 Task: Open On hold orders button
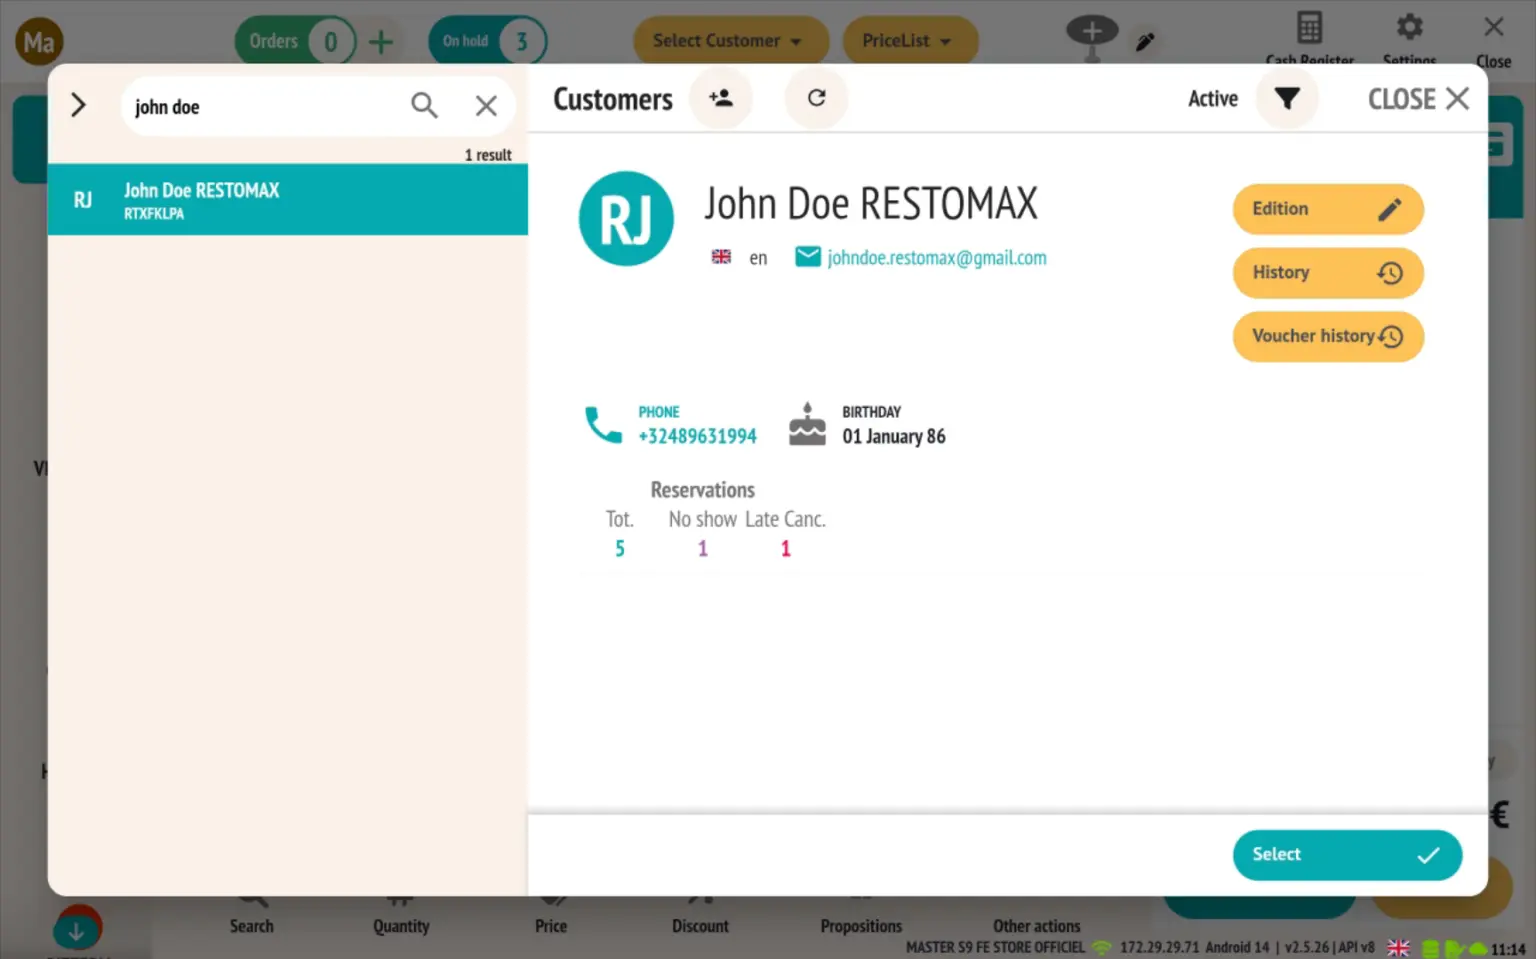pos(488,41)
